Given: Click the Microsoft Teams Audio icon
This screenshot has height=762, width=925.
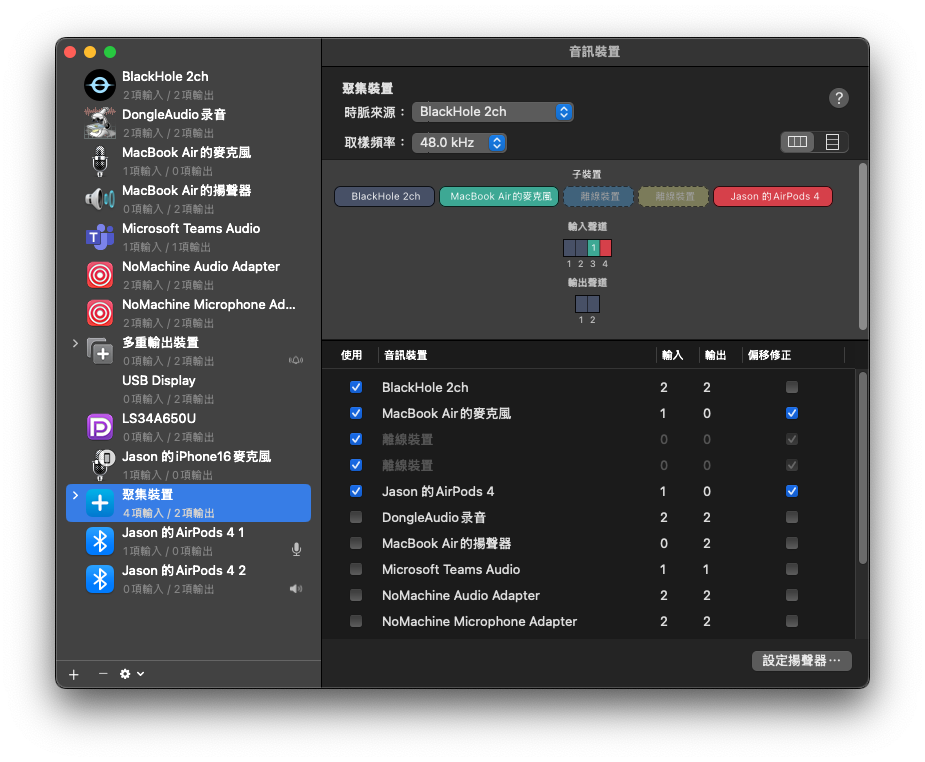Looking at the screenshot, I should 100,237.
